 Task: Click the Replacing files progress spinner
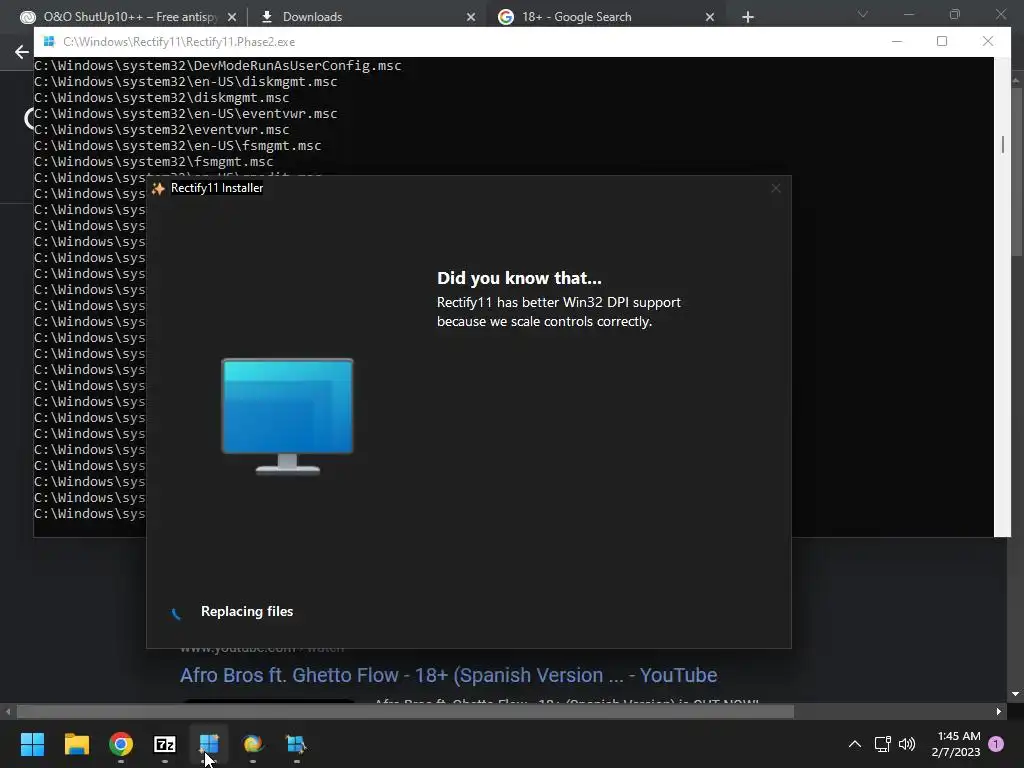coord(176,612)
